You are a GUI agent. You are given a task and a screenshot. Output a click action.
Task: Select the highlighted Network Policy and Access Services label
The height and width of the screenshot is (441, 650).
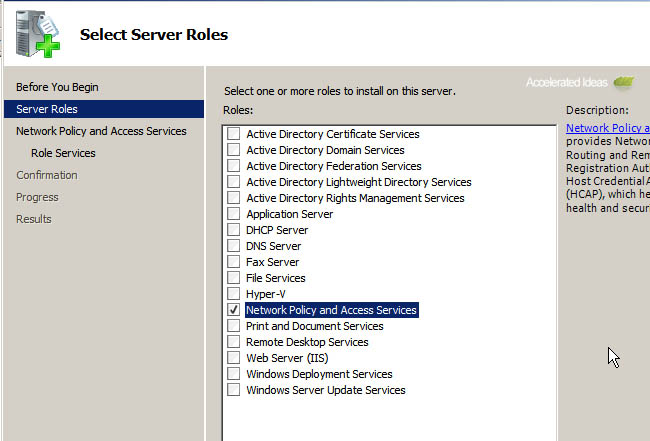point(332,310)
